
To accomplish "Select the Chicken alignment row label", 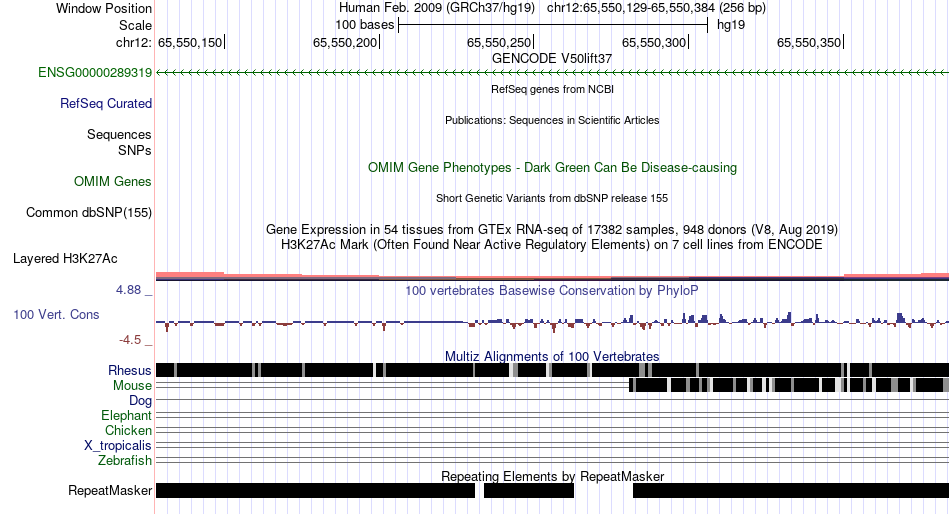I will click(128, 430).
